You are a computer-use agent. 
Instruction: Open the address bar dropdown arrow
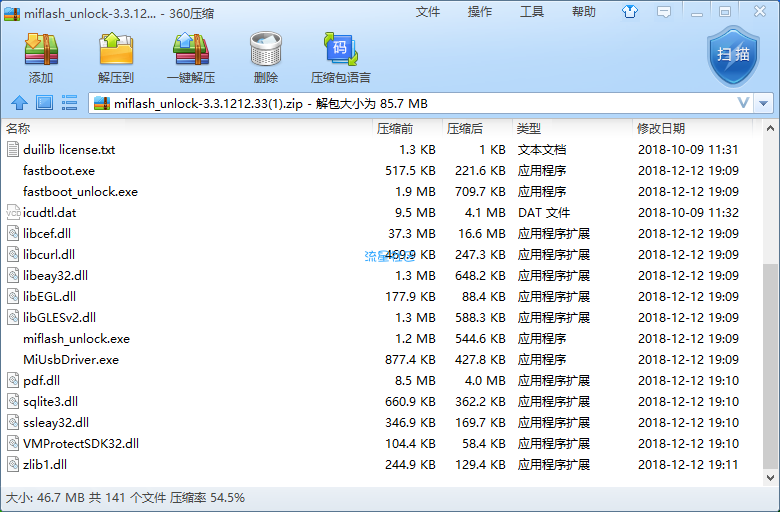click(764, 103)
